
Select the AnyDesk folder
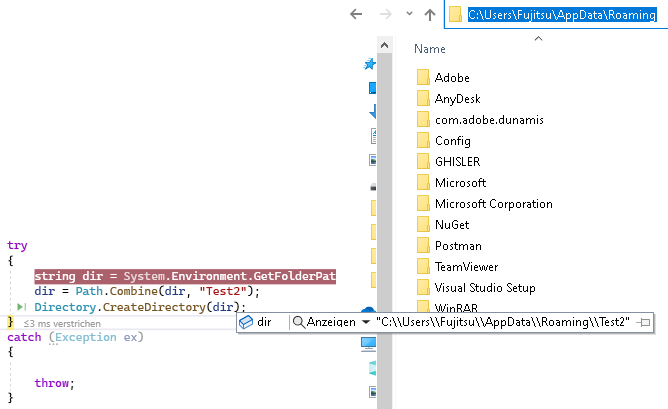click(457, 99)
